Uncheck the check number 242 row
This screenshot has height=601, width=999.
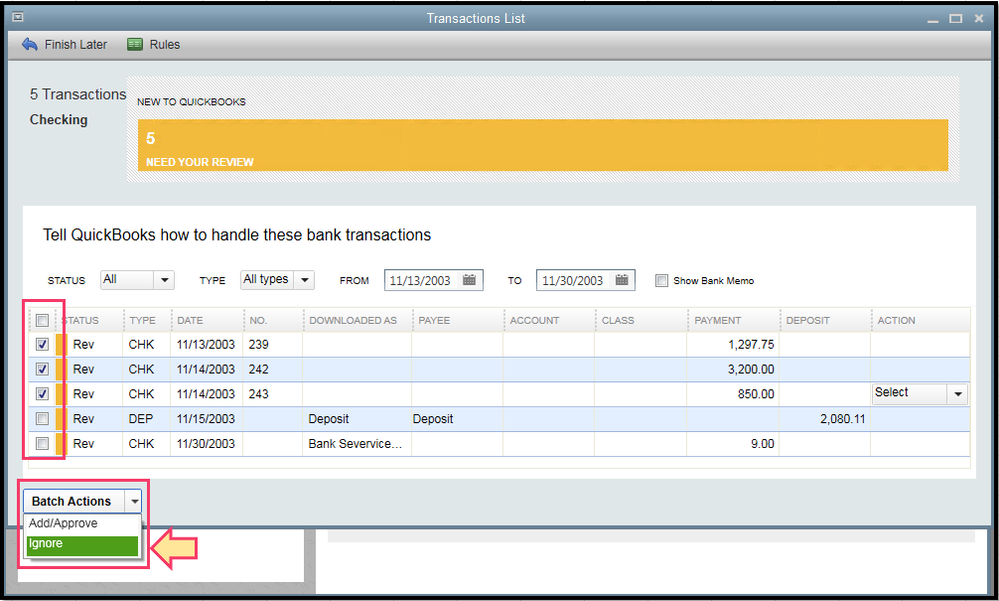(x=42, y=369)
